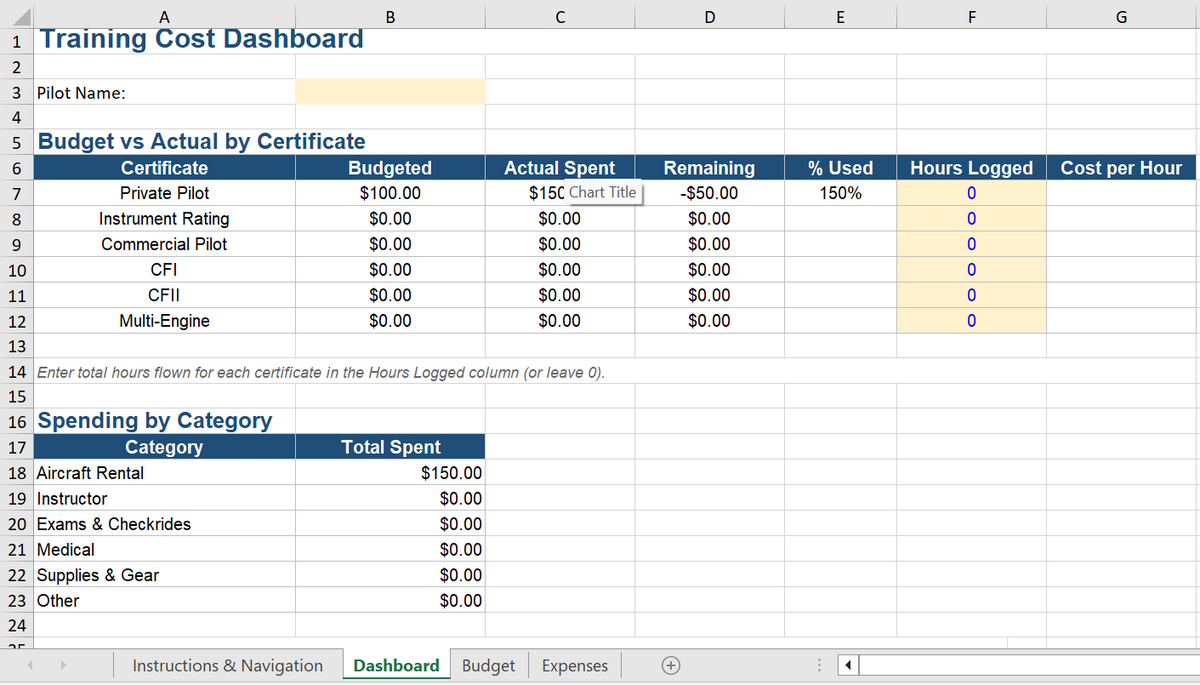
Task: Click the Certificate column header cell
Action: pyautogui.click(x=164, y=168)
